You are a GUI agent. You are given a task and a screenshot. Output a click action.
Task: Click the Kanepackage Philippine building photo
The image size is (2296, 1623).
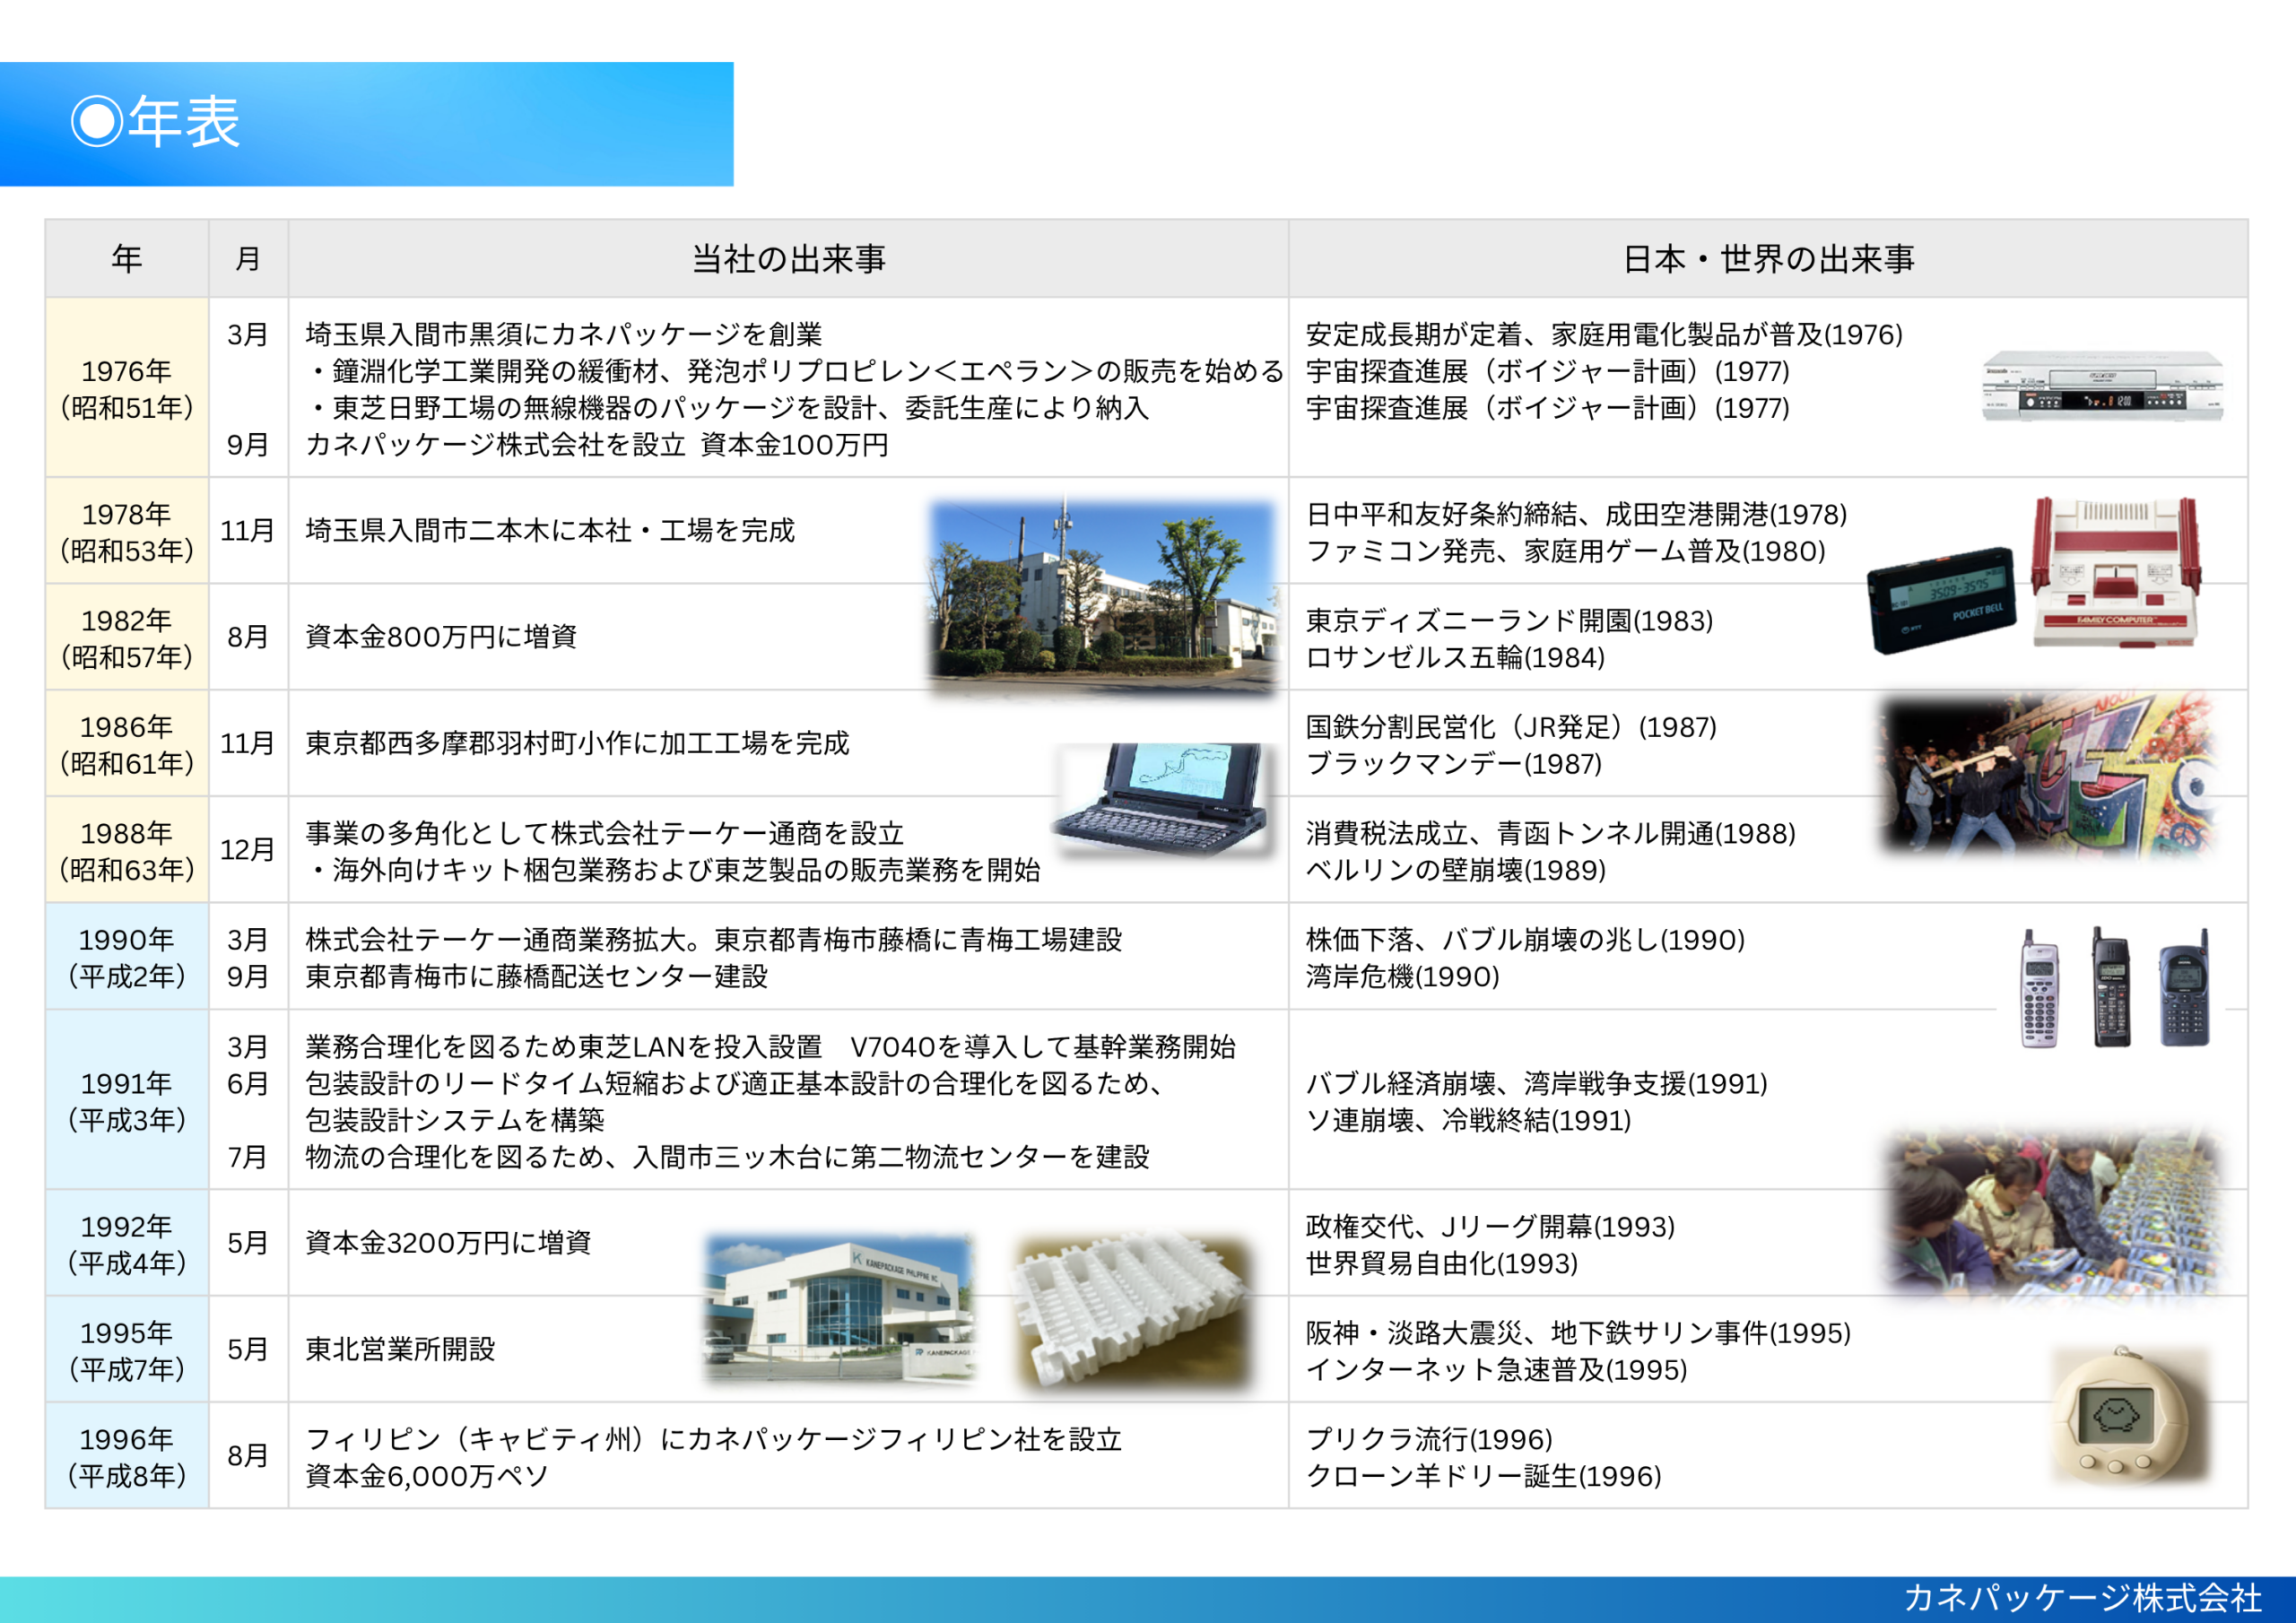tap(838, 1308)
